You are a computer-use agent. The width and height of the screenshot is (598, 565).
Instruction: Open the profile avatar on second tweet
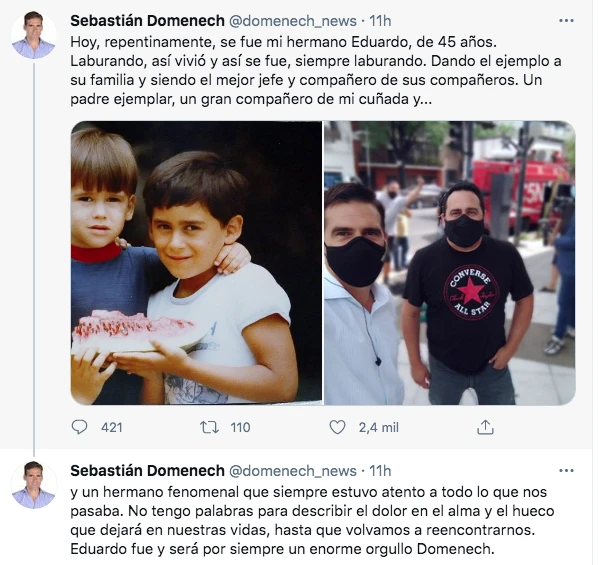[34, 485]
